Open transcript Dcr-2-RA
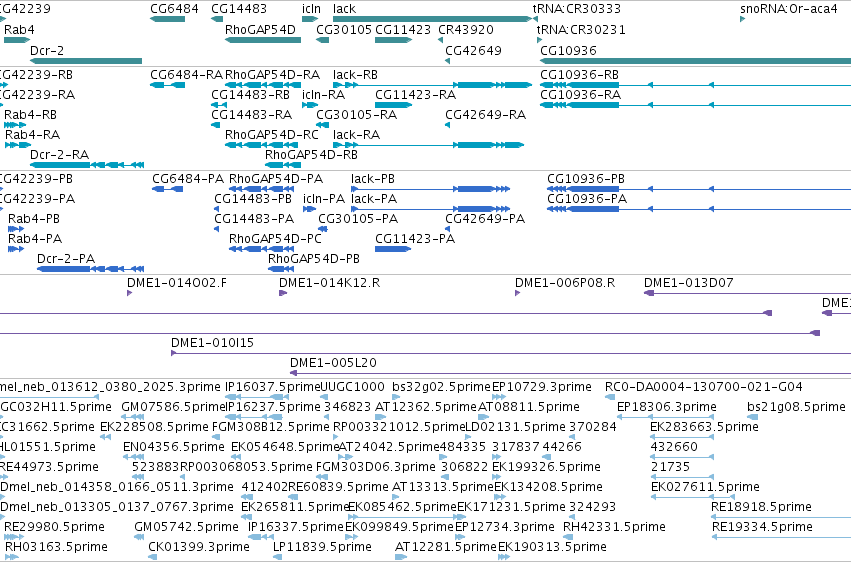Viewport: 851px width, 562px height. [87, 165]
